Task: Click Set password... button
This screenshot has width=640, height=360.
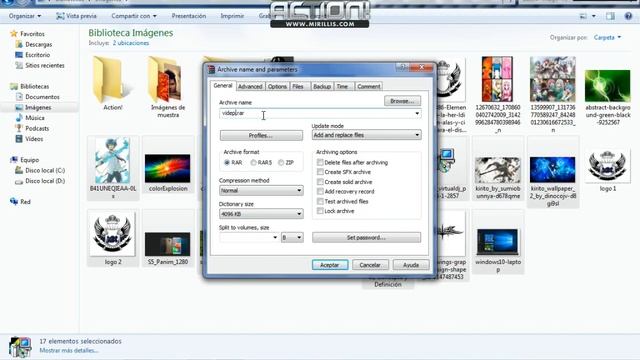Action: [367, 238]
